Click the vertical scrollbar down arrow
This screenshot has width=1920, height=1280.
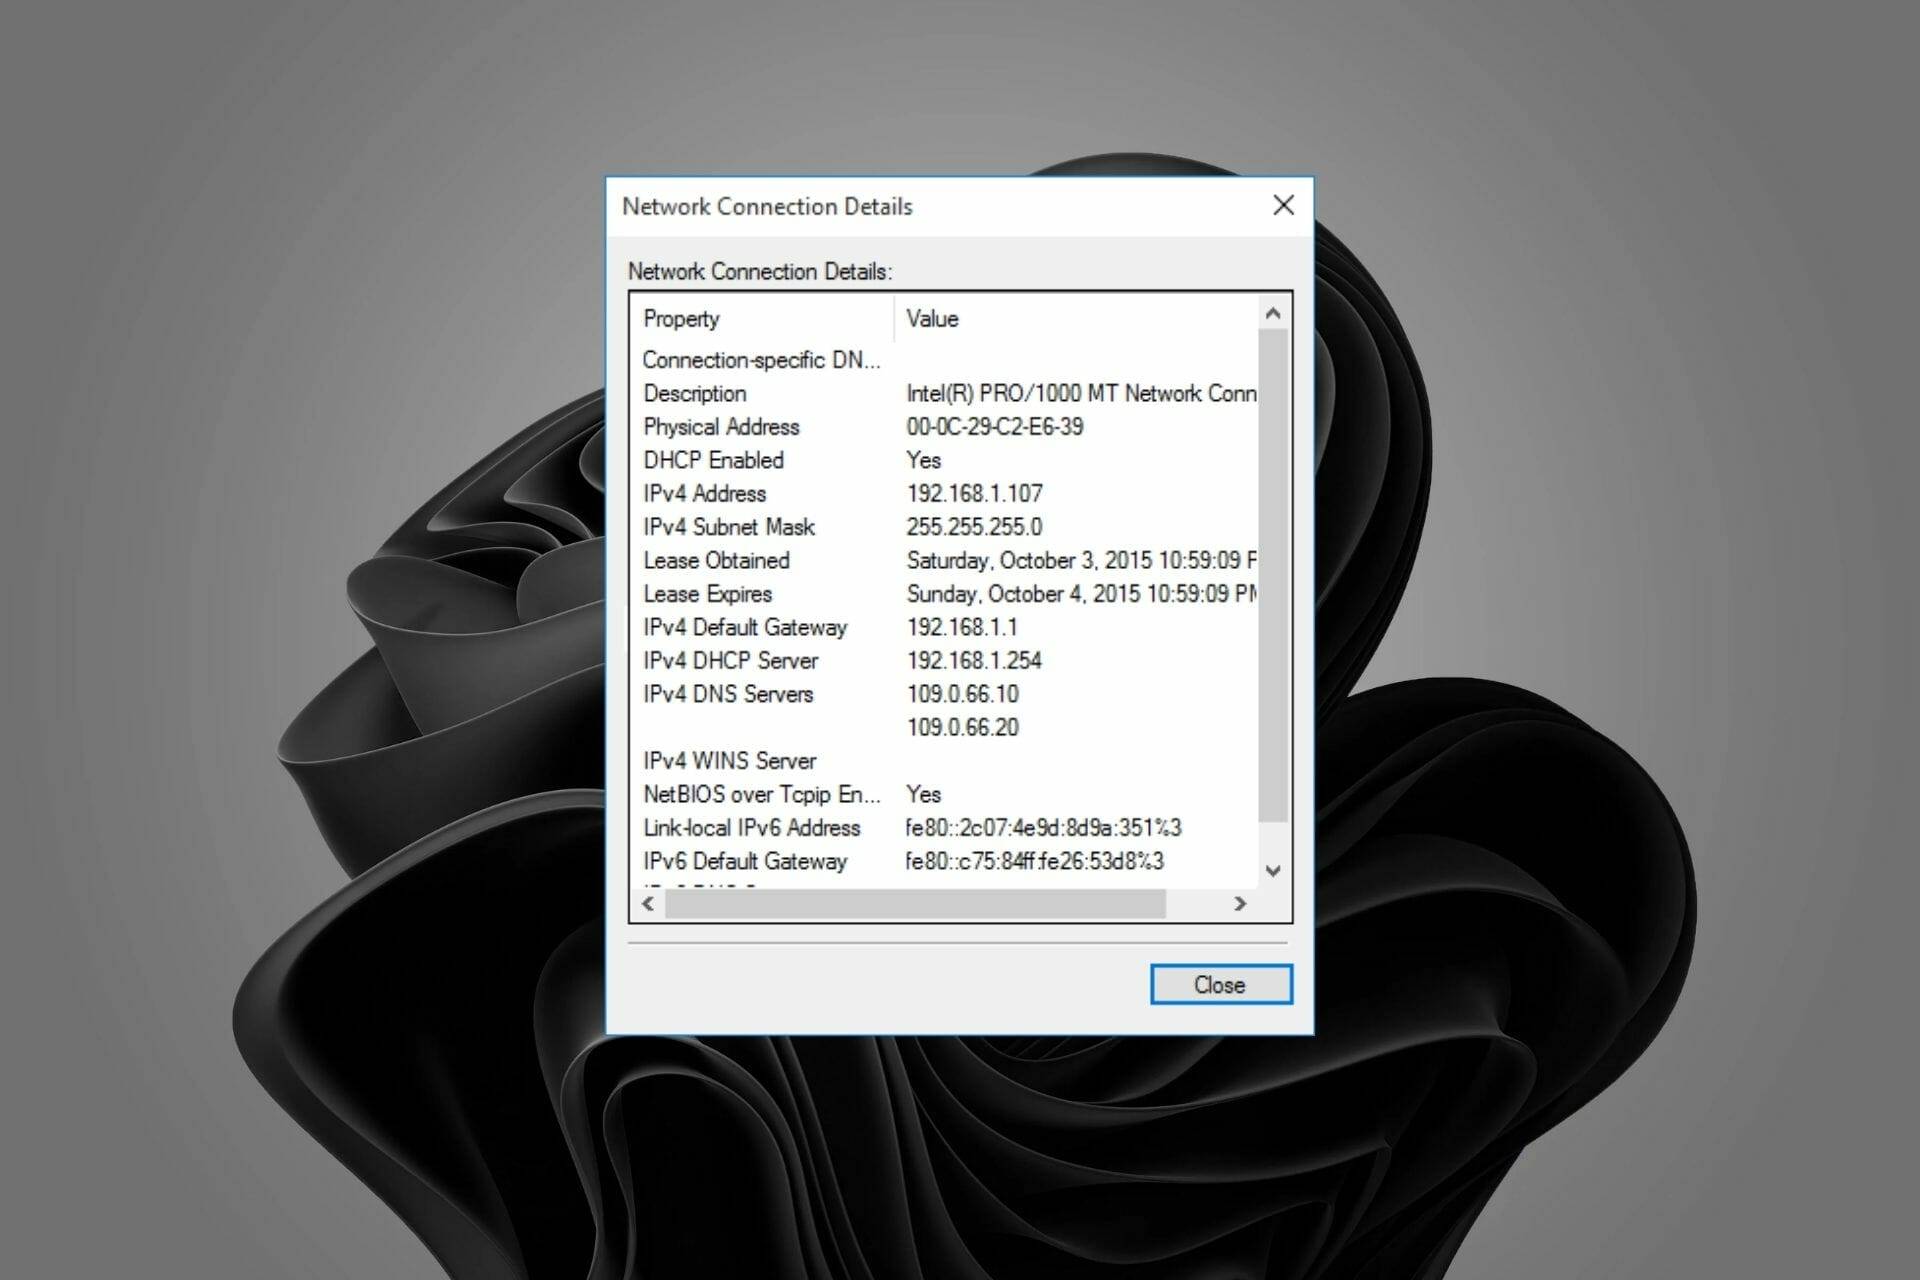point(1272,868)
